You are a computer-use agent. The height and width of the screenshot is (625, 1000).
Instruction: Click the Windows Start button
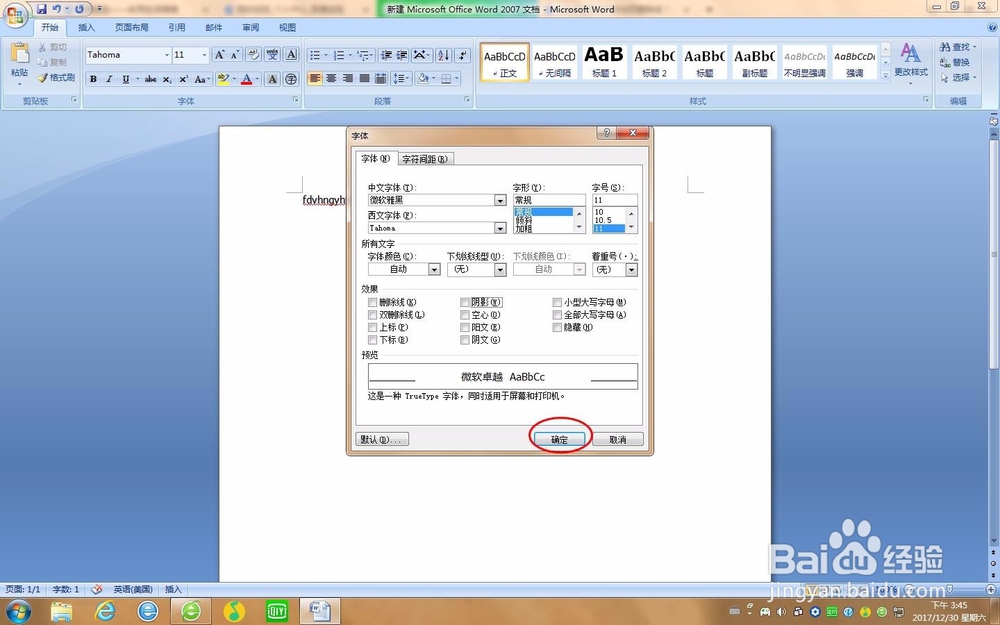click(17, 612)
